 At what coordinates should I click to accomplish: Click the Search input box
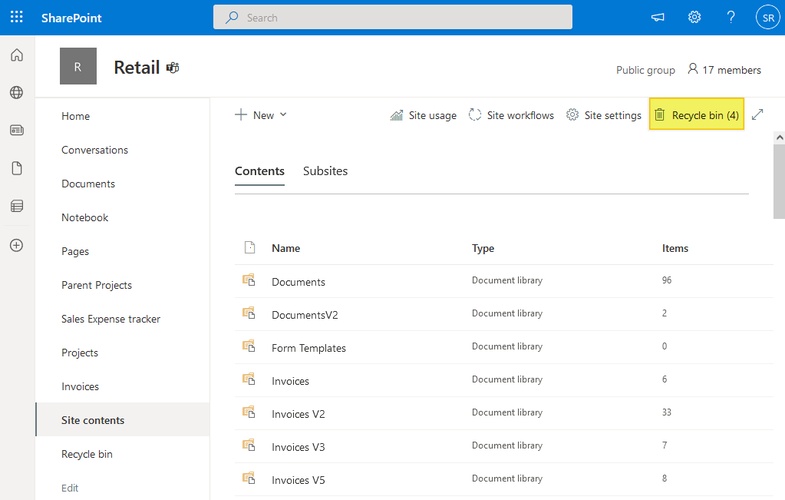click(x=392, y=18)
